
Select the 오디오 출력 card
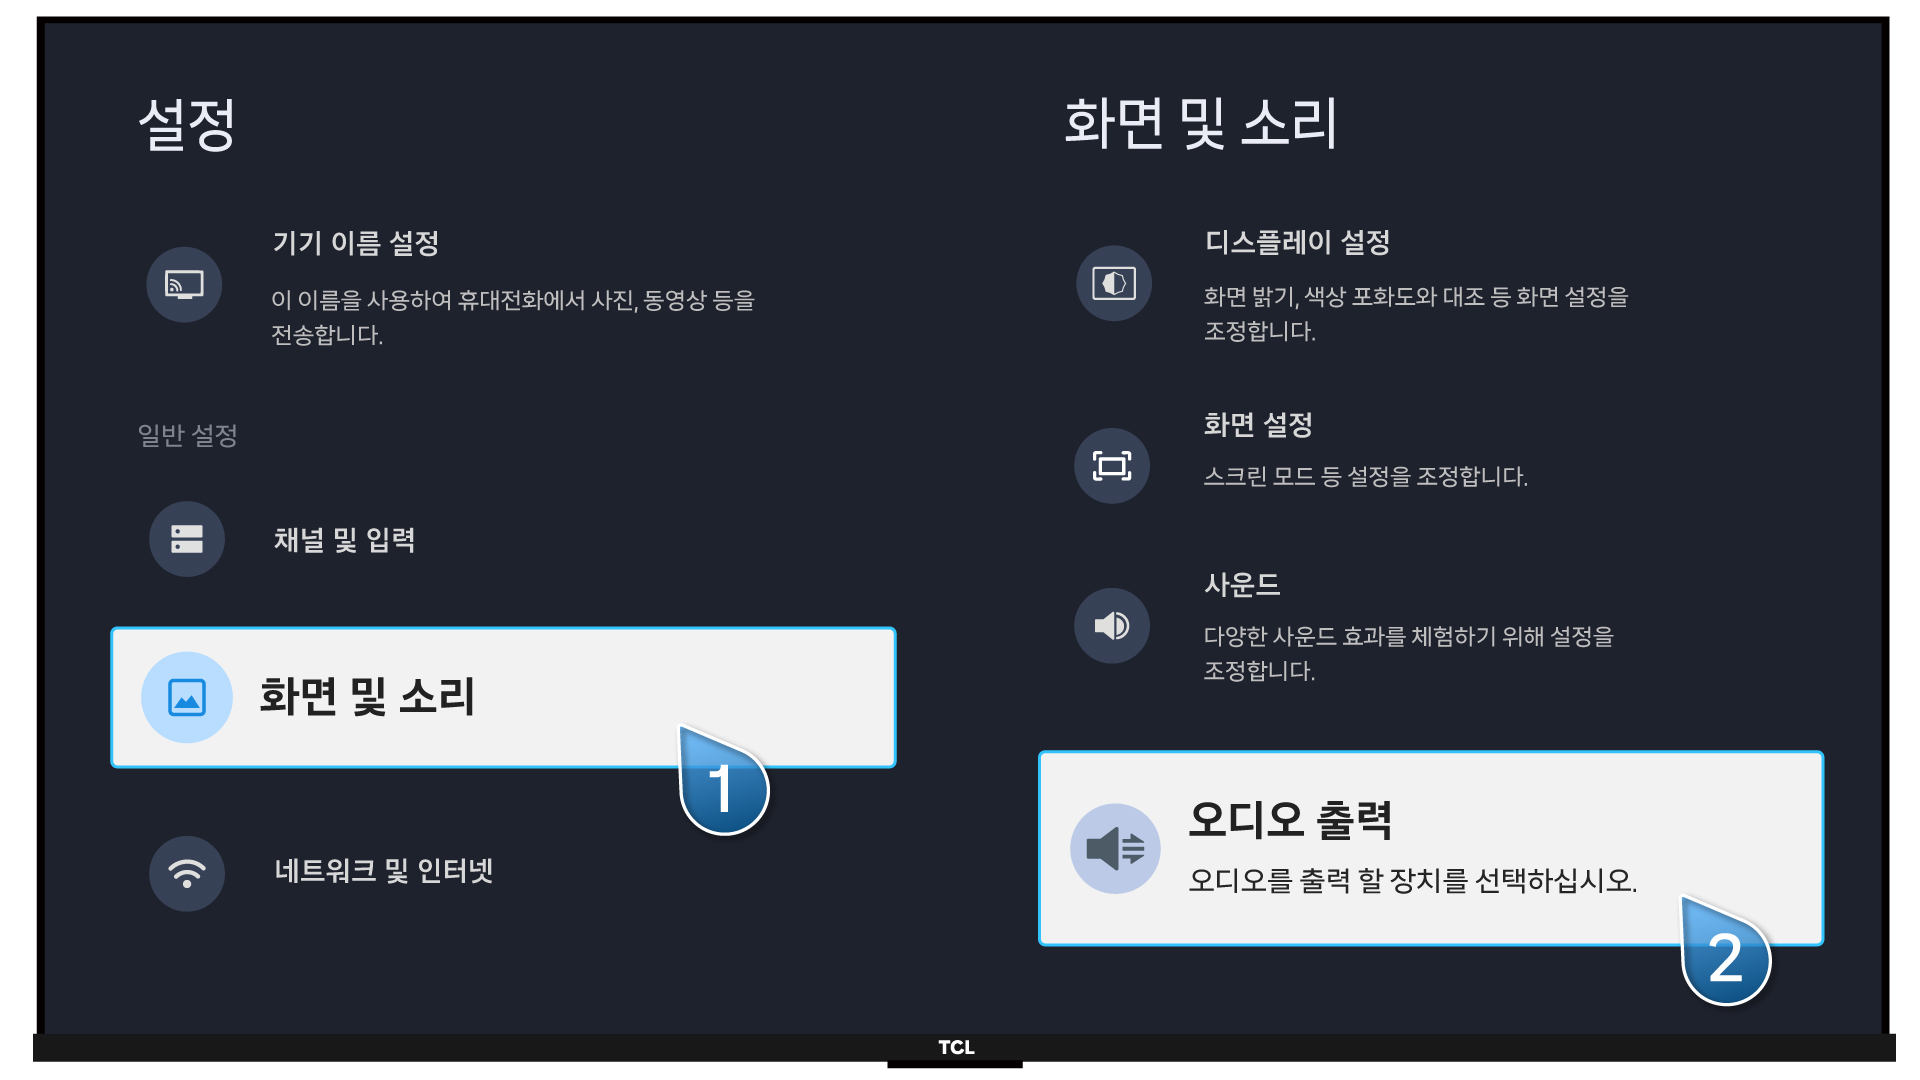pos(1430,847)
